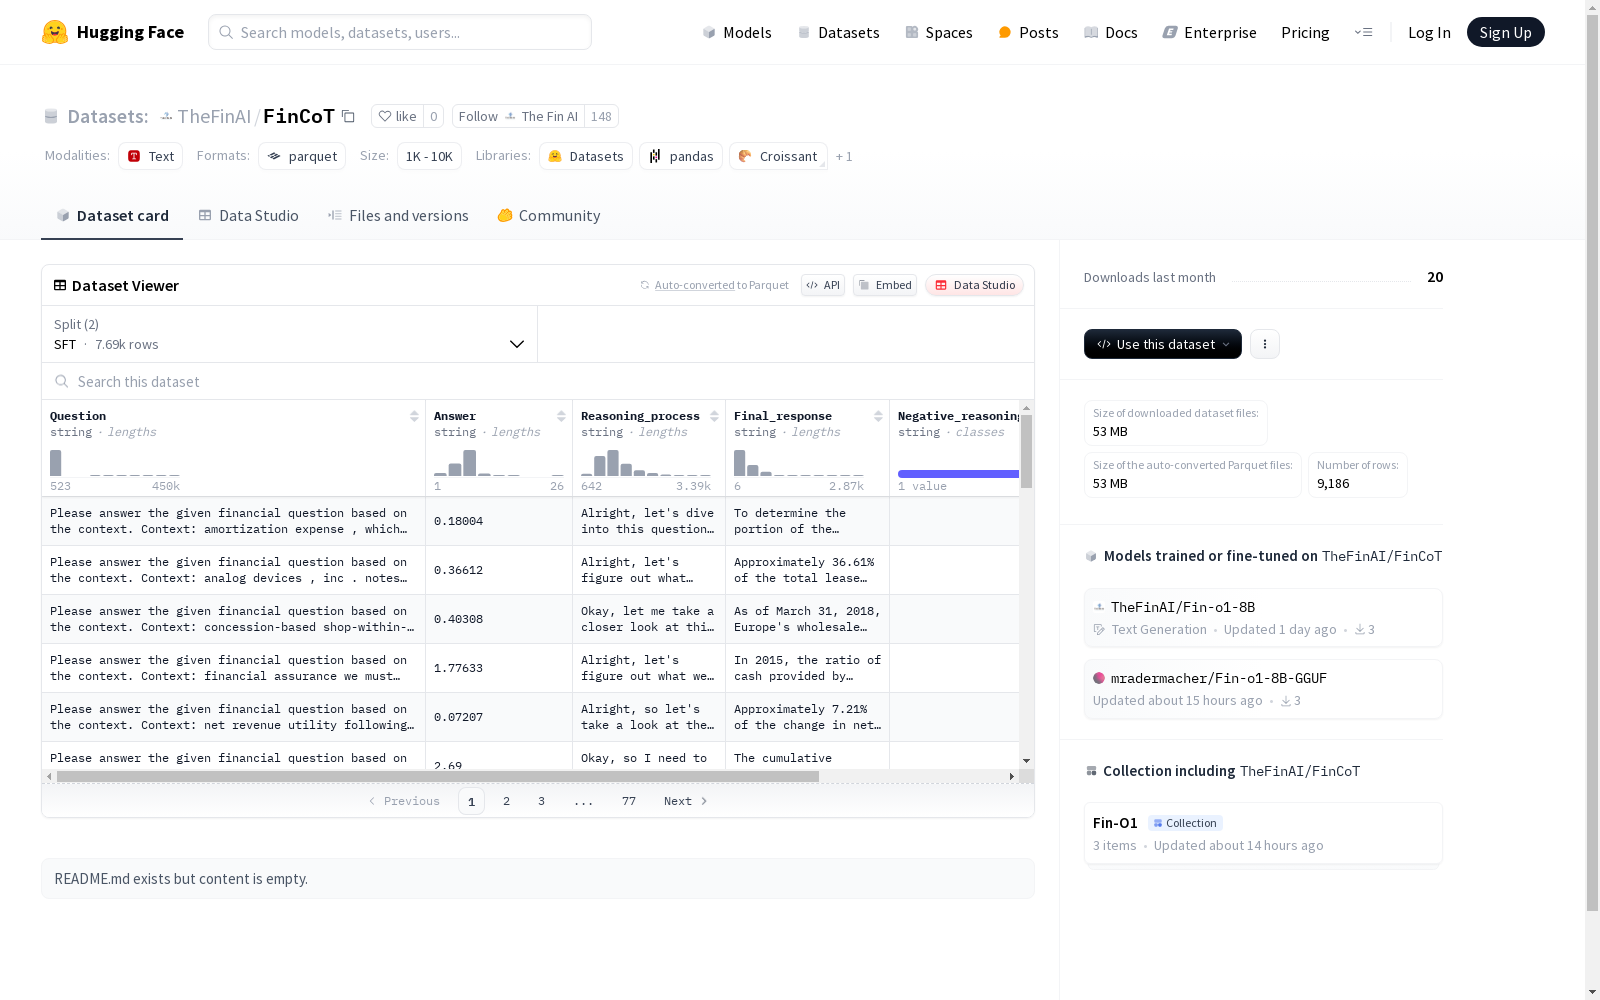
Task: Open Files and versions tab
Action: tap(398, 216)
